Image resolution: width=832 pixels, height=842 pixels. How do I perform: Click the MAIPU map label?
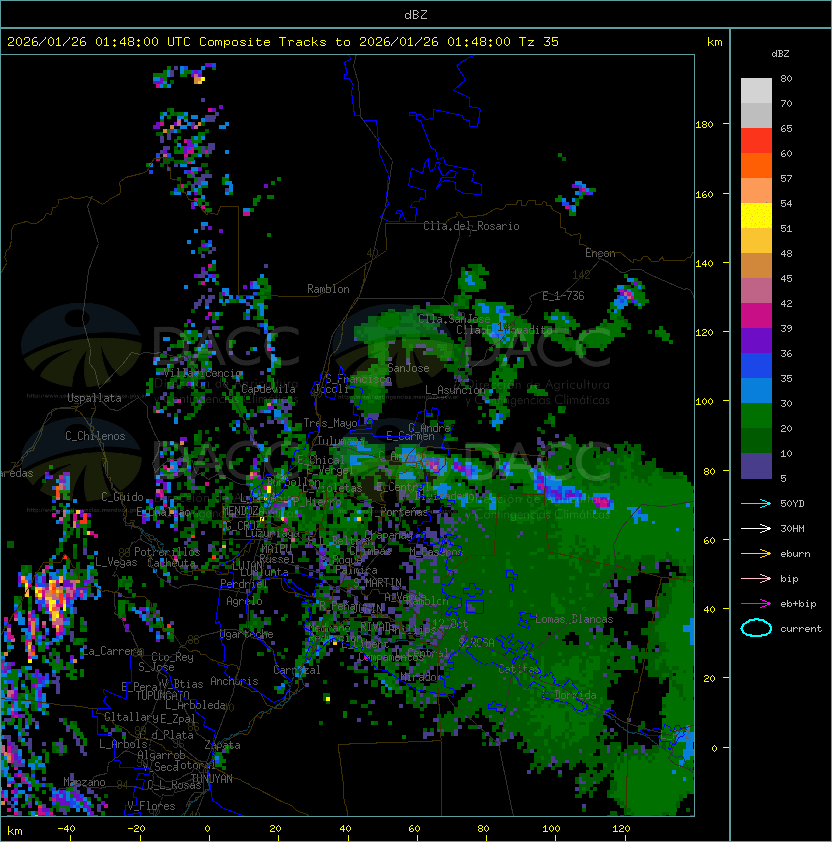pyautogui.click(x=276, y=549)
